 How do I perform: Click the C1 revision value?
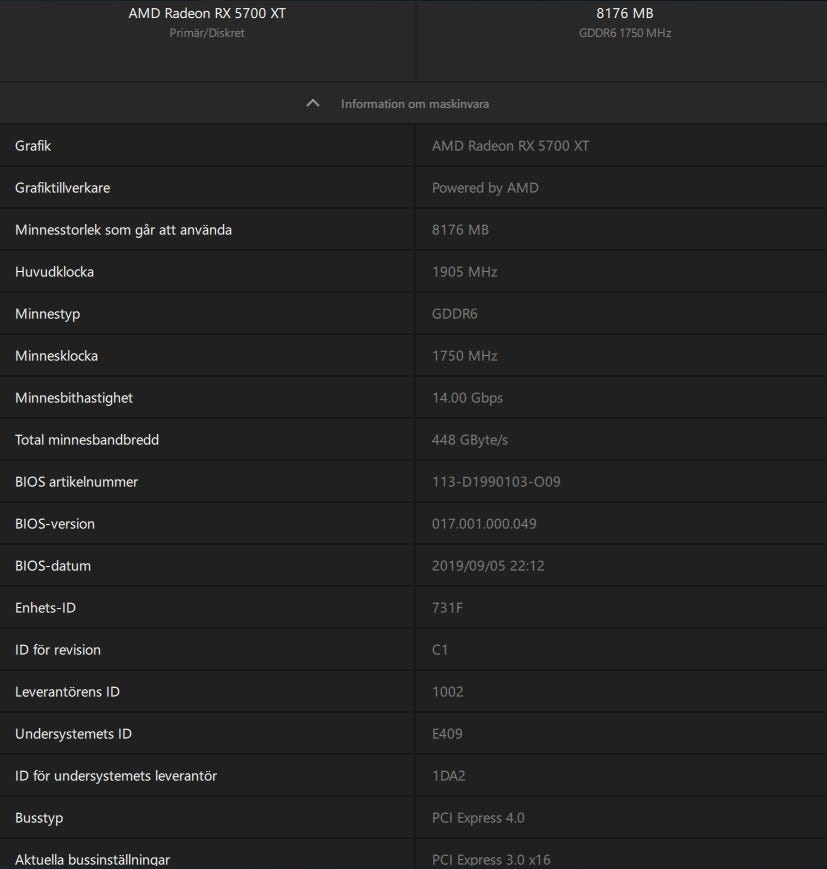(x=440, y=650)
